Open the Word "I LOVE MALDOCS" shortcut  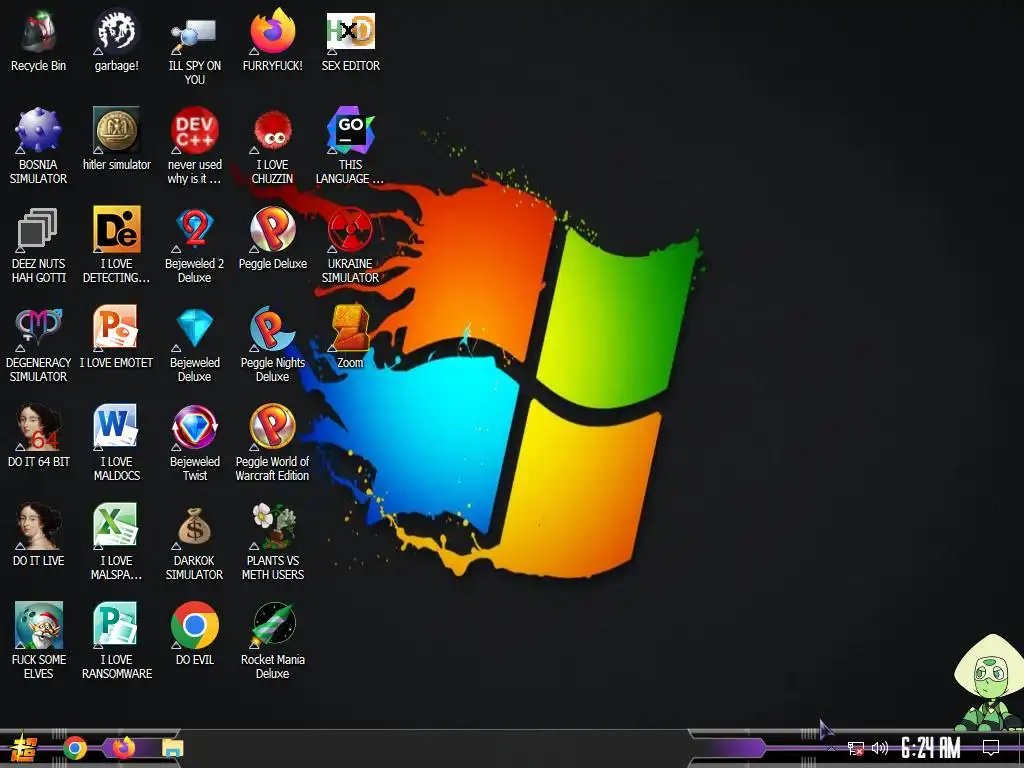[116, 428]
